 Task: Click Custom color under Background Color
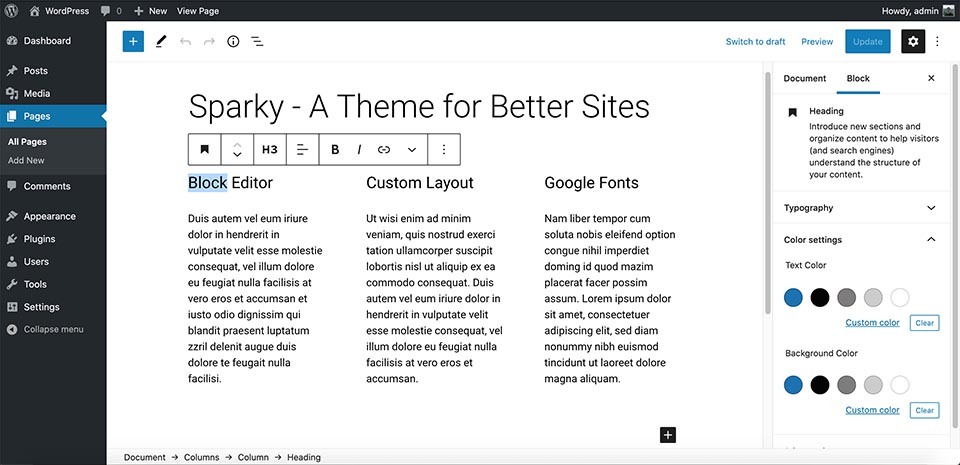(872, 410)
